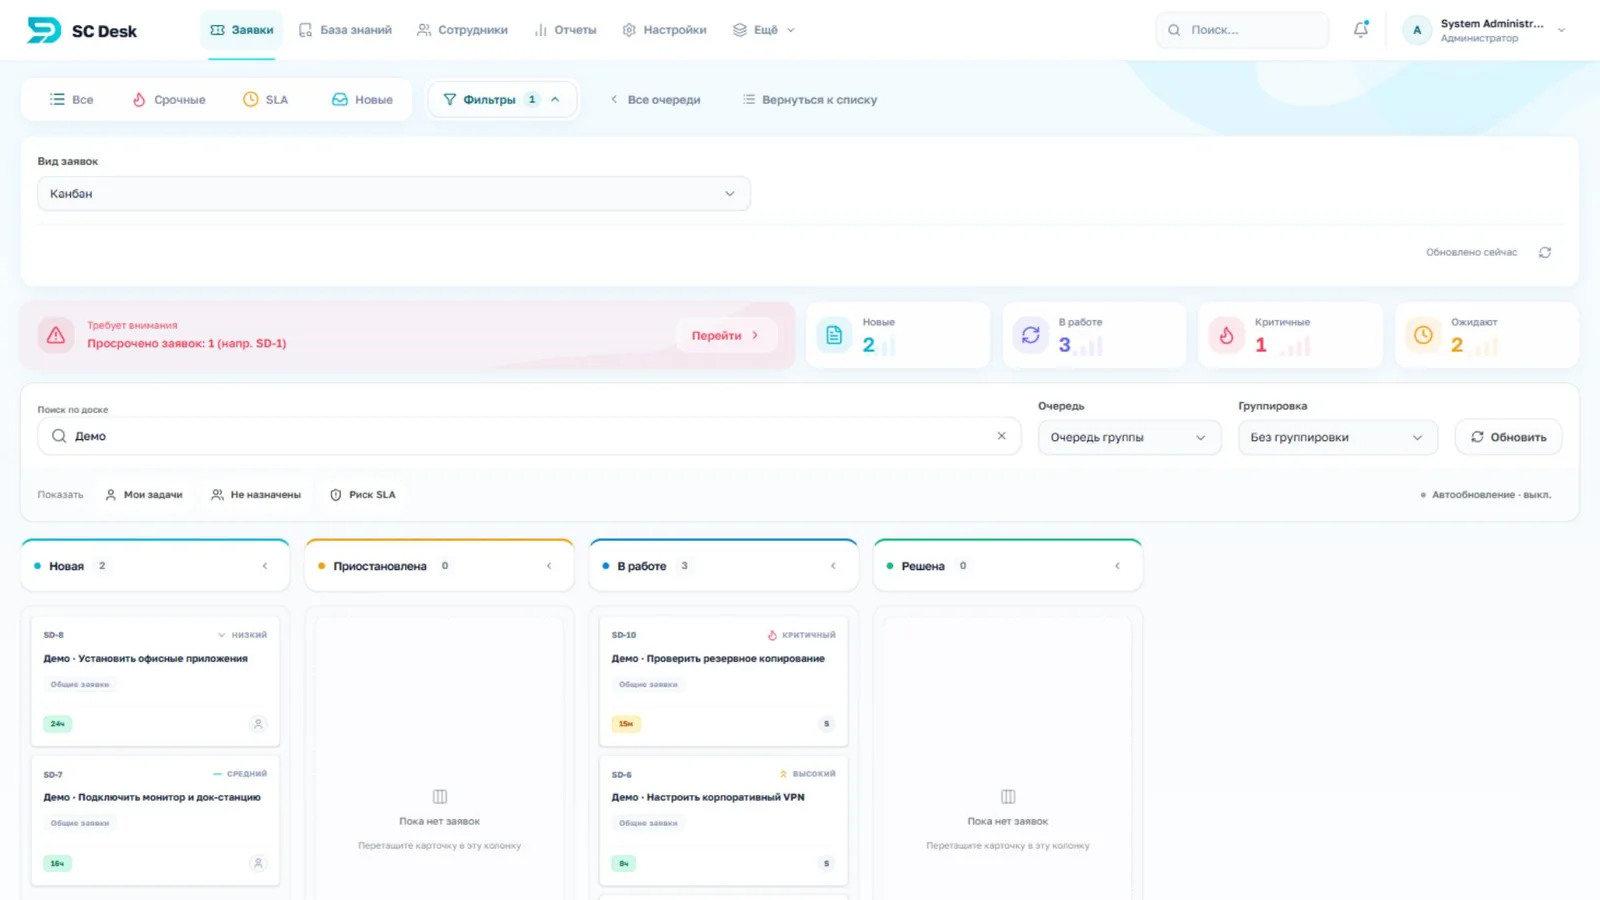This screenshot has width=1600, height=900.
Task: Collapse the 'Решена' column
Action: coord(1117,566)
